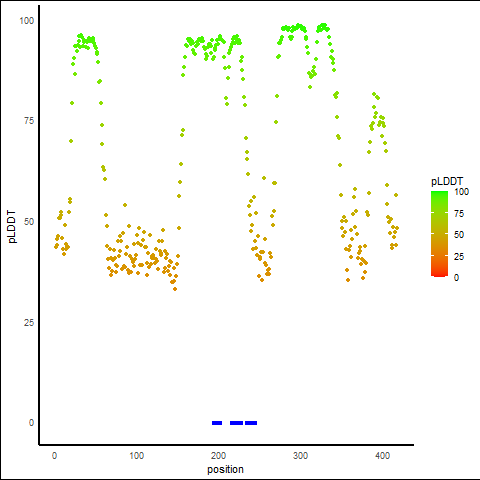Image resolution: width=480 pixels, height=480 pixels.
Task: Click the pLDDT y-axis title
Action: [12, 227]
